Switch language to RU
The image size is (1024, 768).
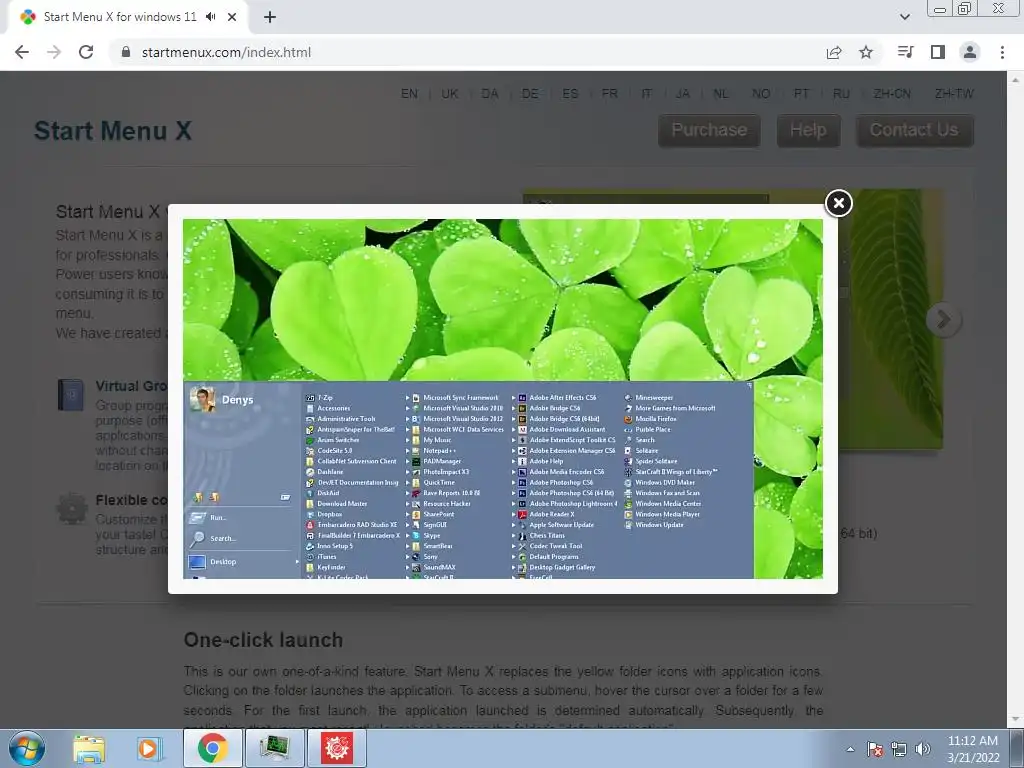841,93
